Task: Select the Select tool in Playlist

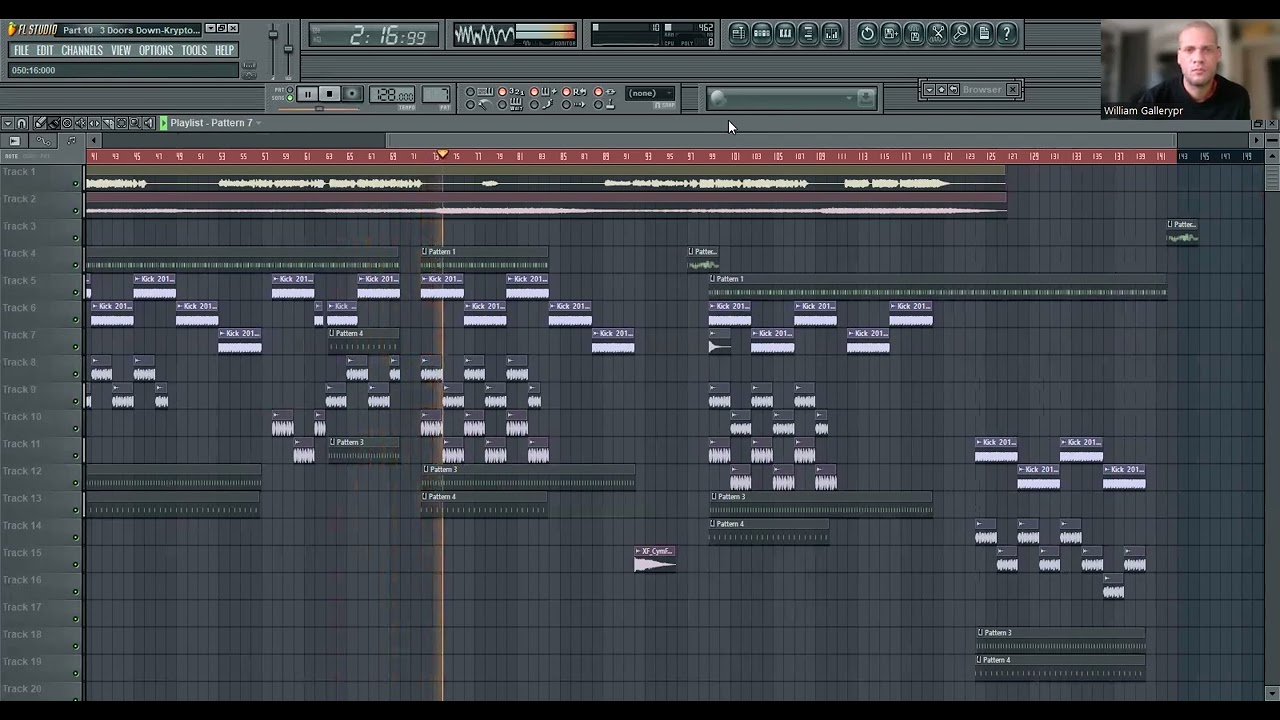Action: (x=121, y=123)
